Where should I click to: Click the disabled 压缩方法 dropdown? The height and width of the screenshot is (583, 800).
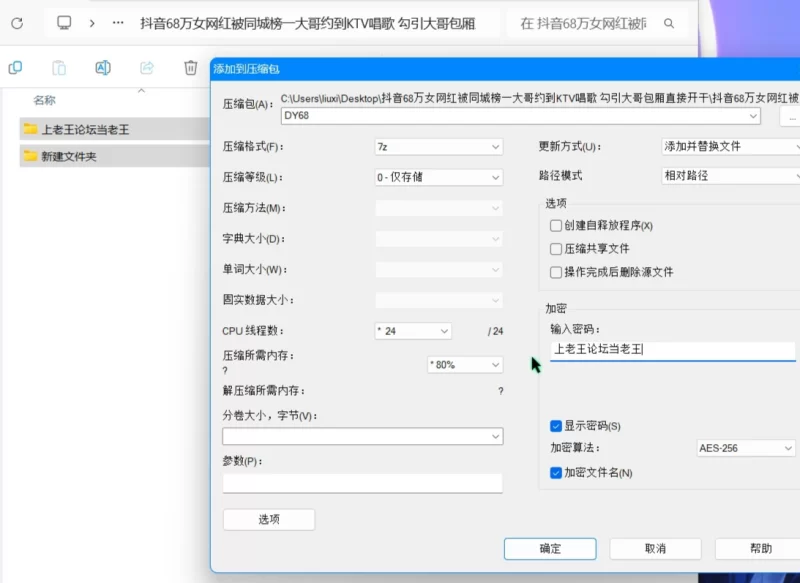[x=439, y=208]
